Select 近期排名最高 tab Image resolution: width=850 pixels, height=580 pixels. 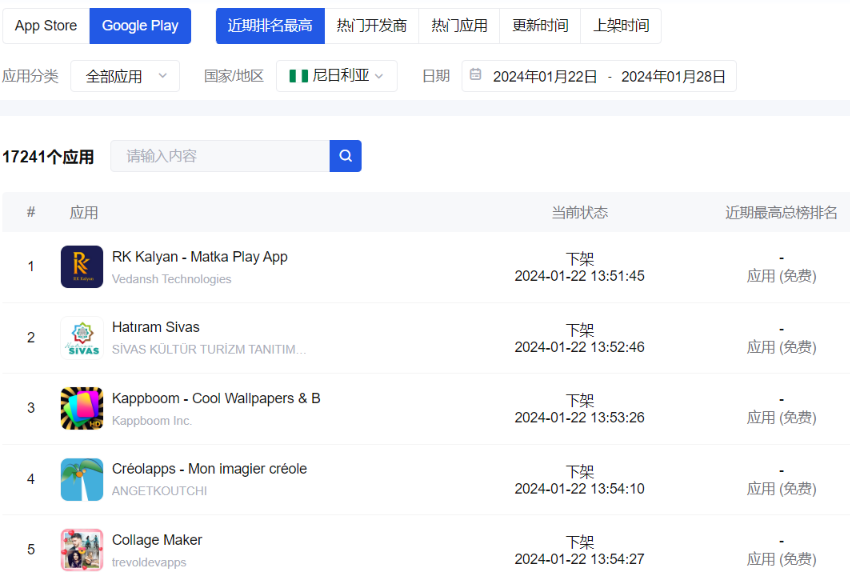(x=270, y=25)
